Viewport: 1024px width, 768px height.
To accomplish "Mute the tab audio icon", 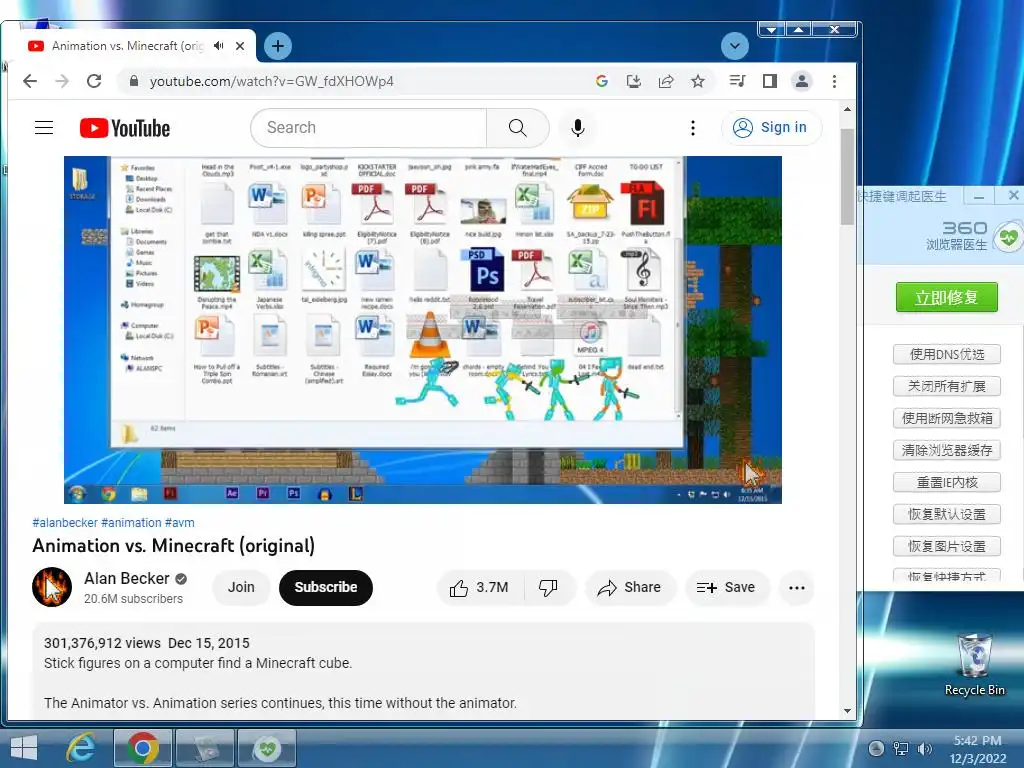I will point(218,46).
